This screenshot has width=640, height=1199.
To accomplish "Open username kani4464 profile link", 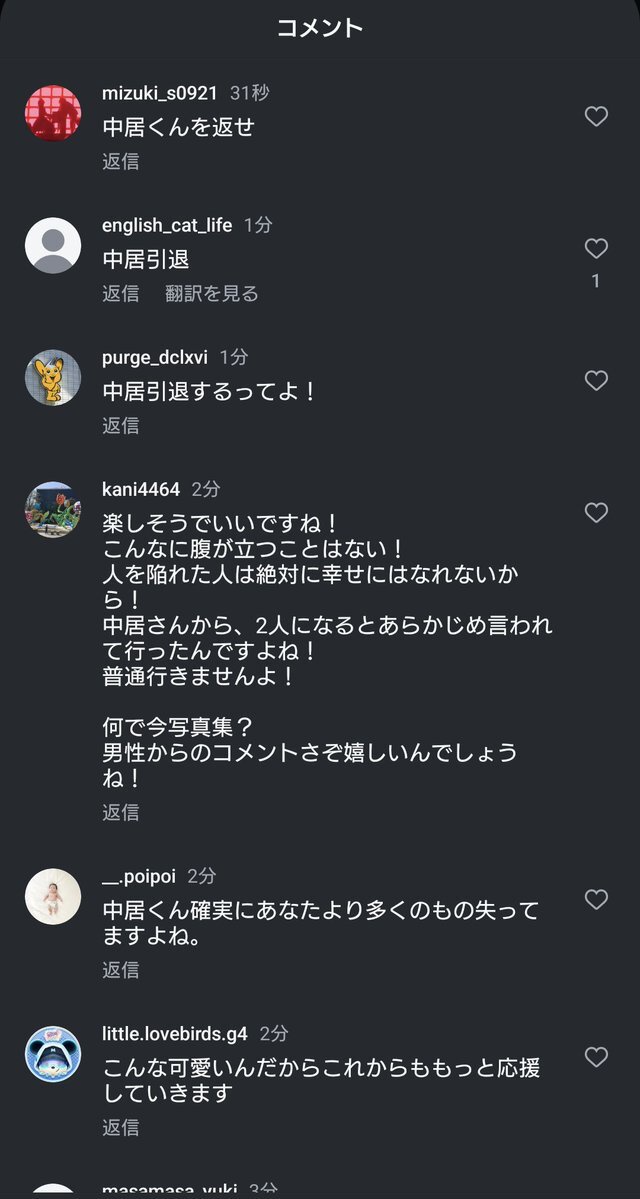I will coord(141,489).
